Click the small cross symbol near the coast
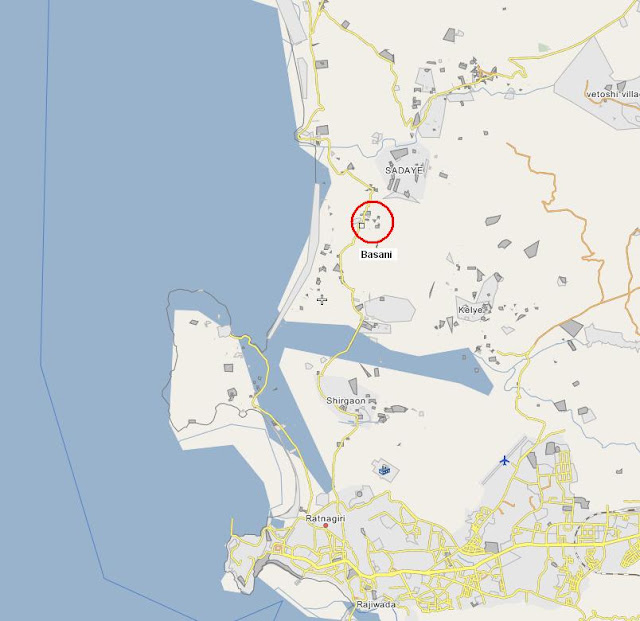 tap(322, 300)
